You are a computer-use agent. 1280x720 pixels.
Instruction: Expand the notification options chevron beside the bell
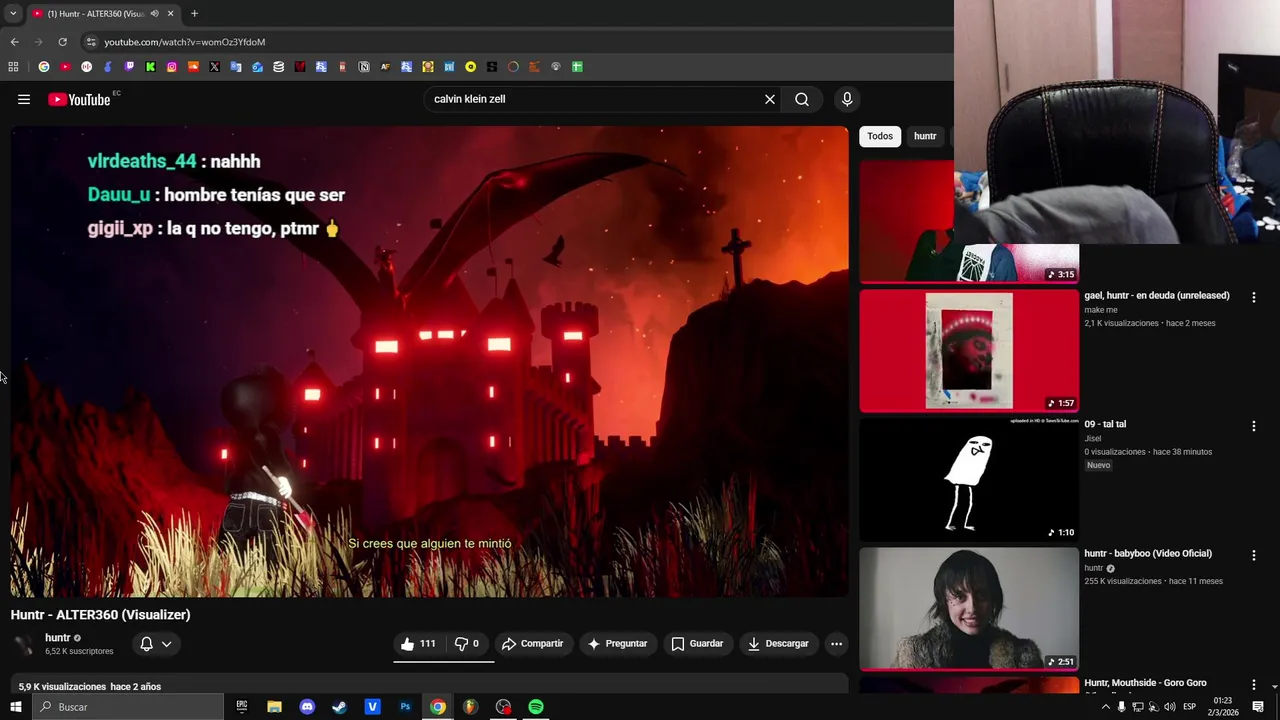pos(166,644)
